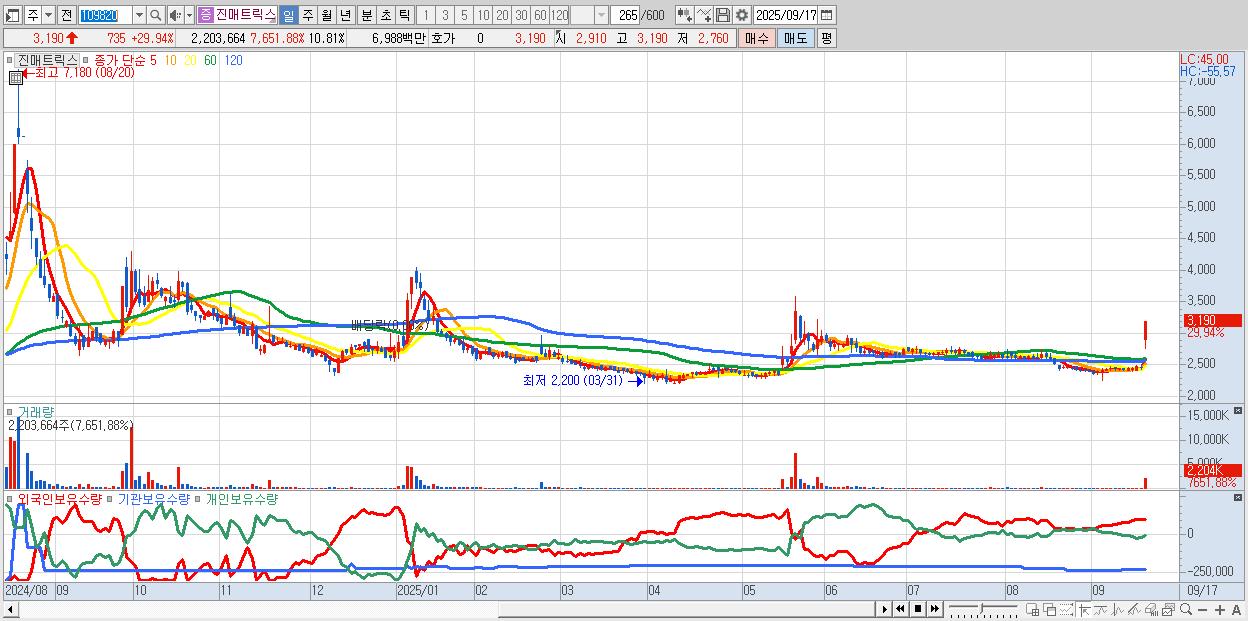Click the zigzag wave tool icon
Image resolution: width=1248 pixels, height=621 pixels.
pyautogui.click(x=1117, y=609)
